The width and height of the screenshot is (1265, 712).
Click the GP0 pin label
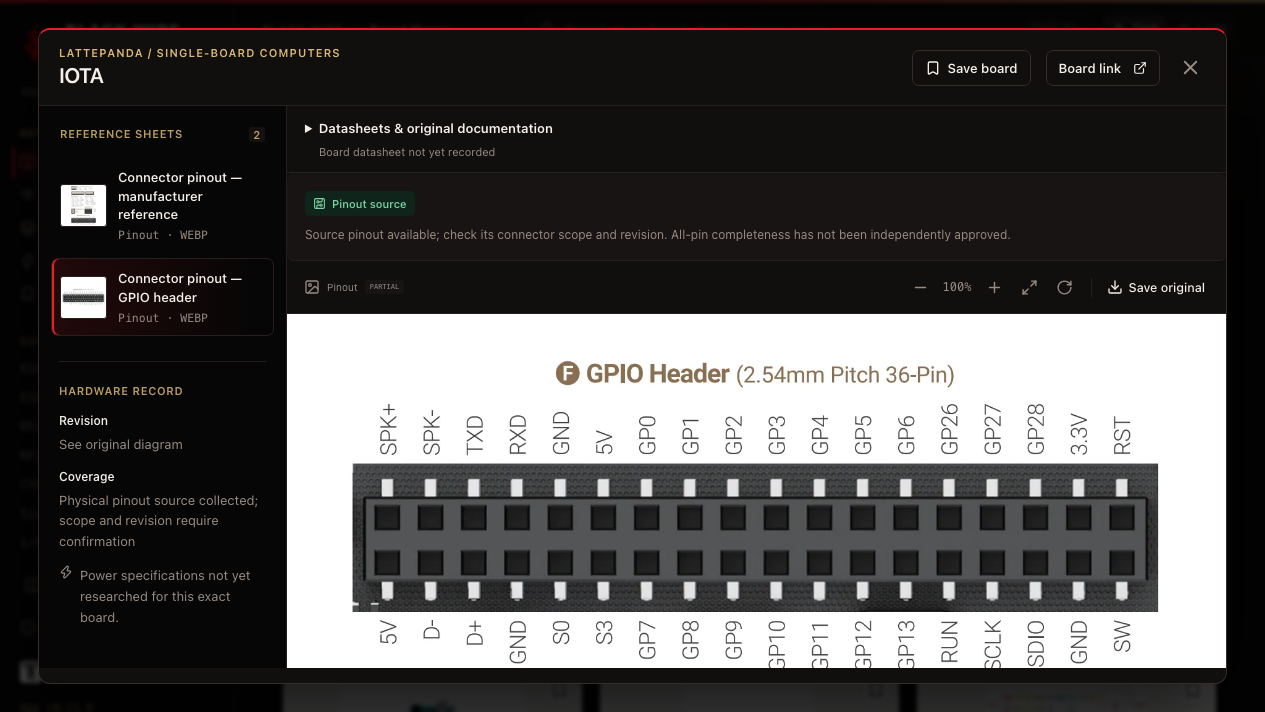tap(647, 435)
